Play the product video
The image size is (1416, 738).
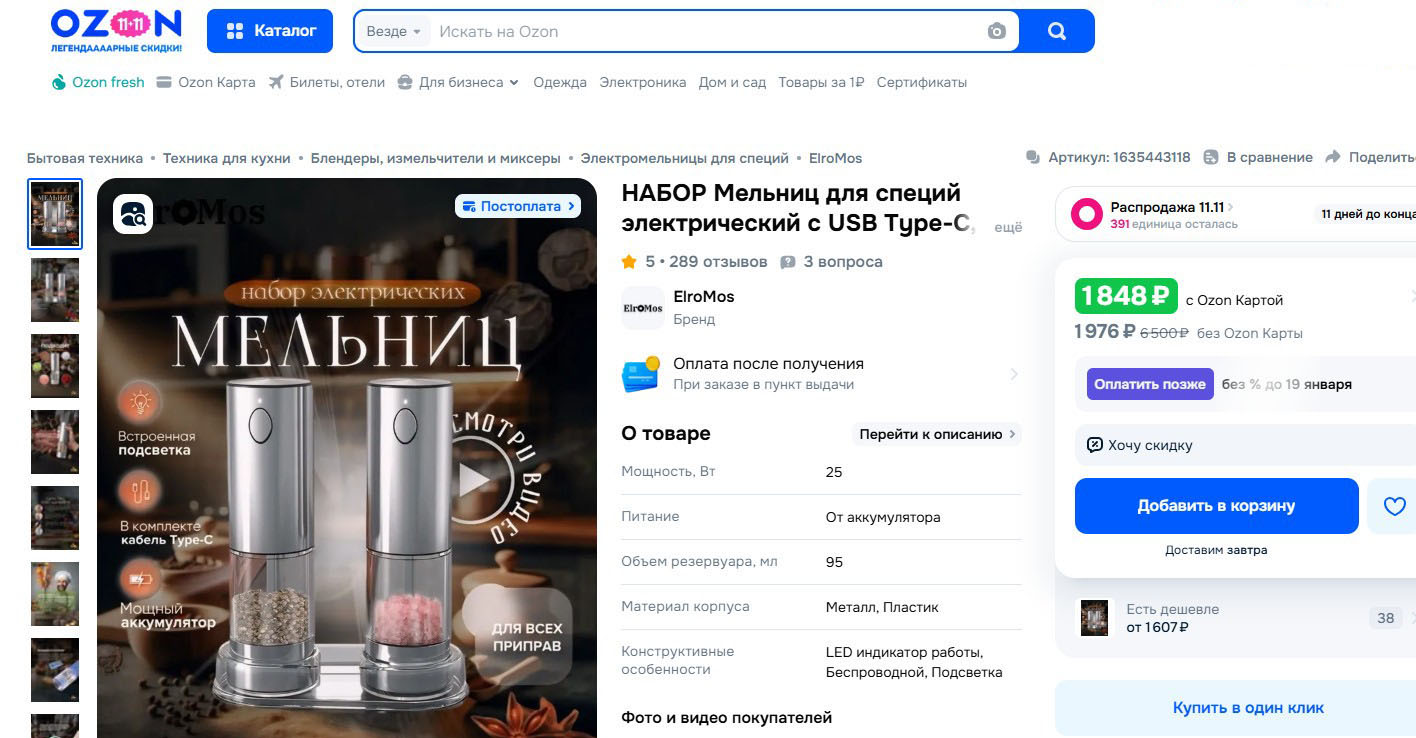(474, 481)
